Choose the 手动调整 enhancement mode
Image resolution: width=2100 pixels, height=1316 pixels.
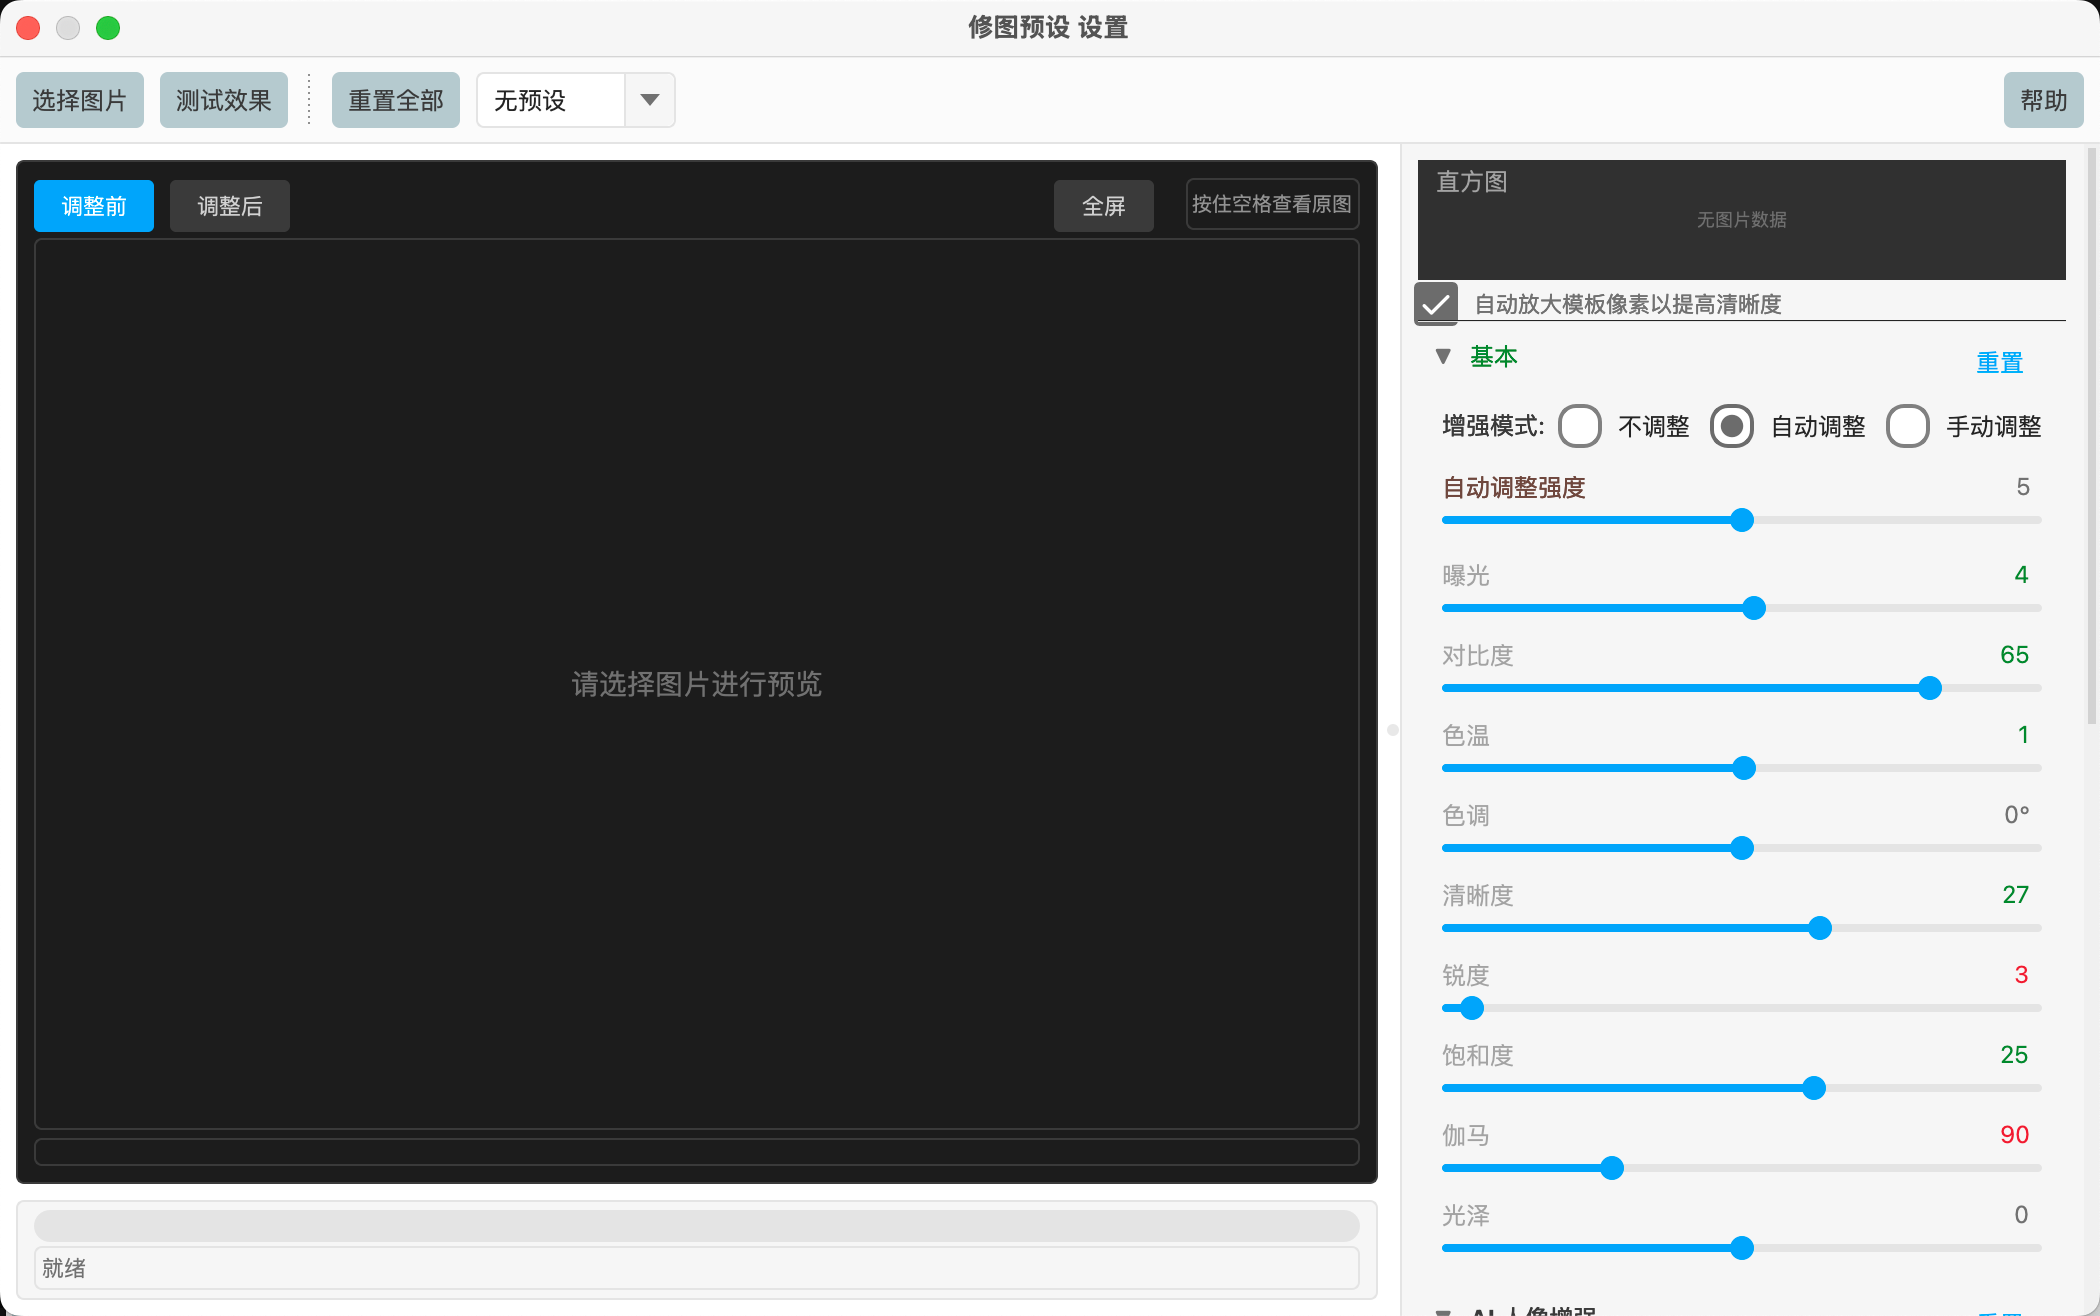[1908, 425]
